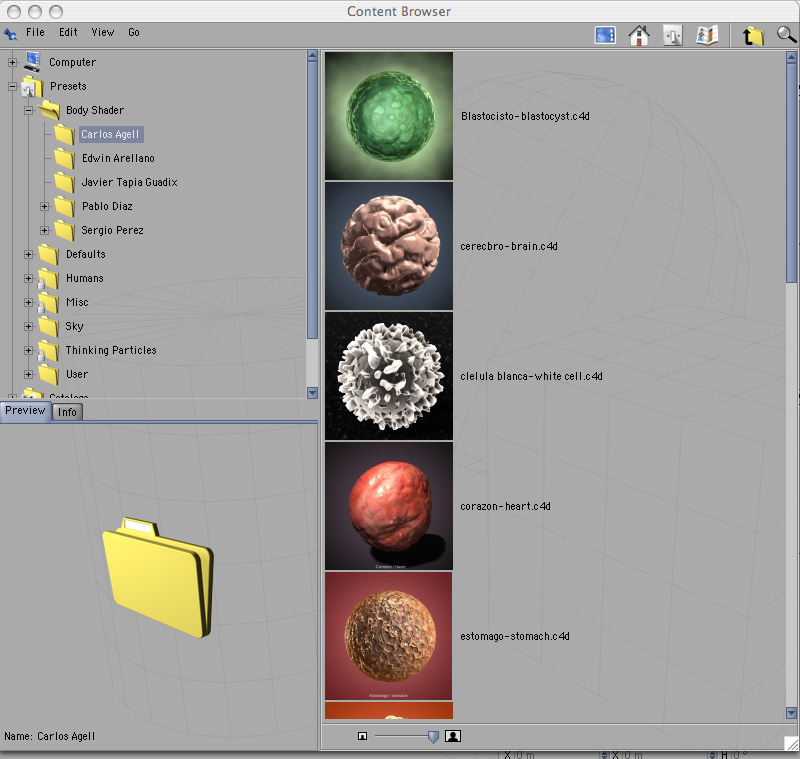Open the Go menu
The width and height of the screenshot is (800, 759).
(134, 33)
